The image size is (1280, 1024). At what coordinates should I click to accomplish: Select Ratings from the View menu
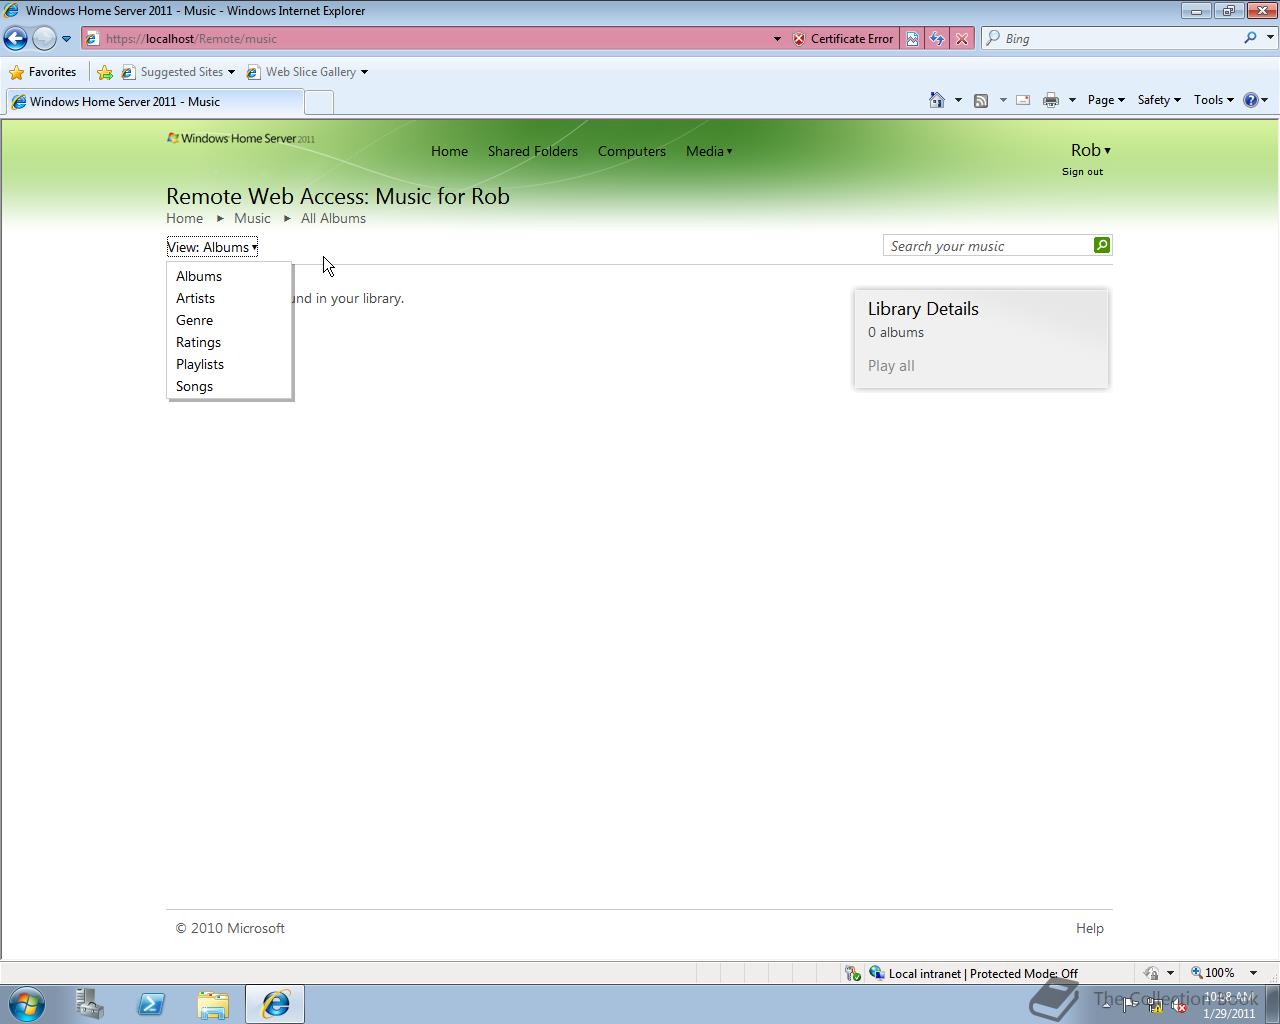click(x=198, y=343)
